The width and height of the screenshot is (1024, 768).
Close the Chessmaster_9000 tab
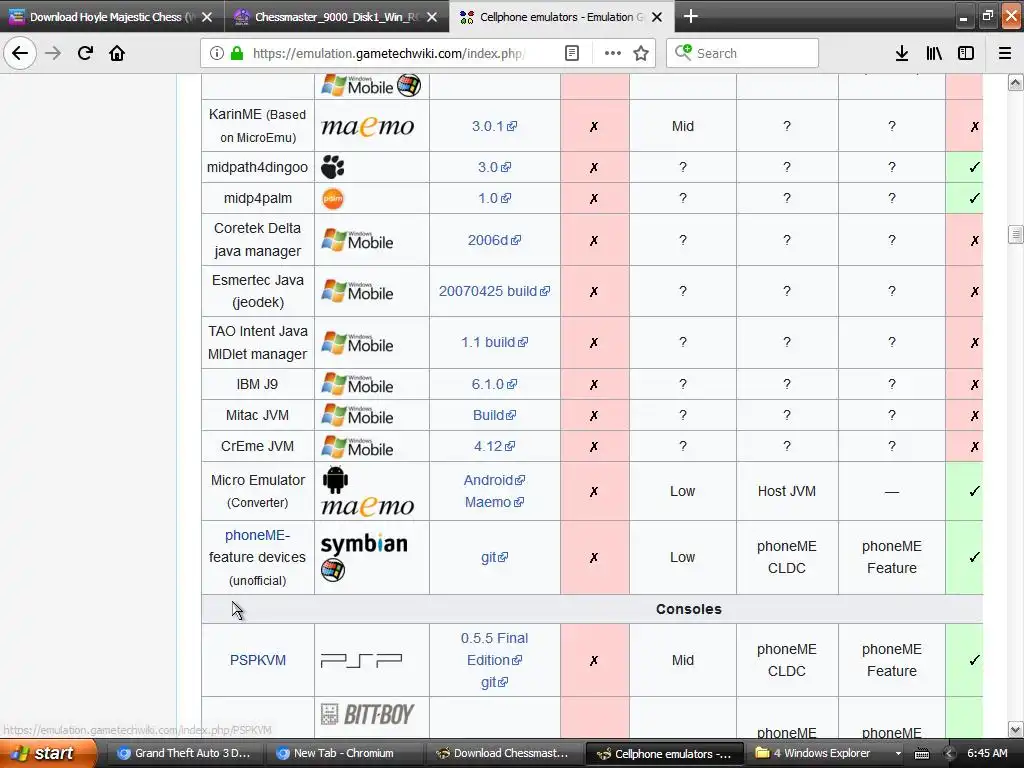[x=432, y=17]
